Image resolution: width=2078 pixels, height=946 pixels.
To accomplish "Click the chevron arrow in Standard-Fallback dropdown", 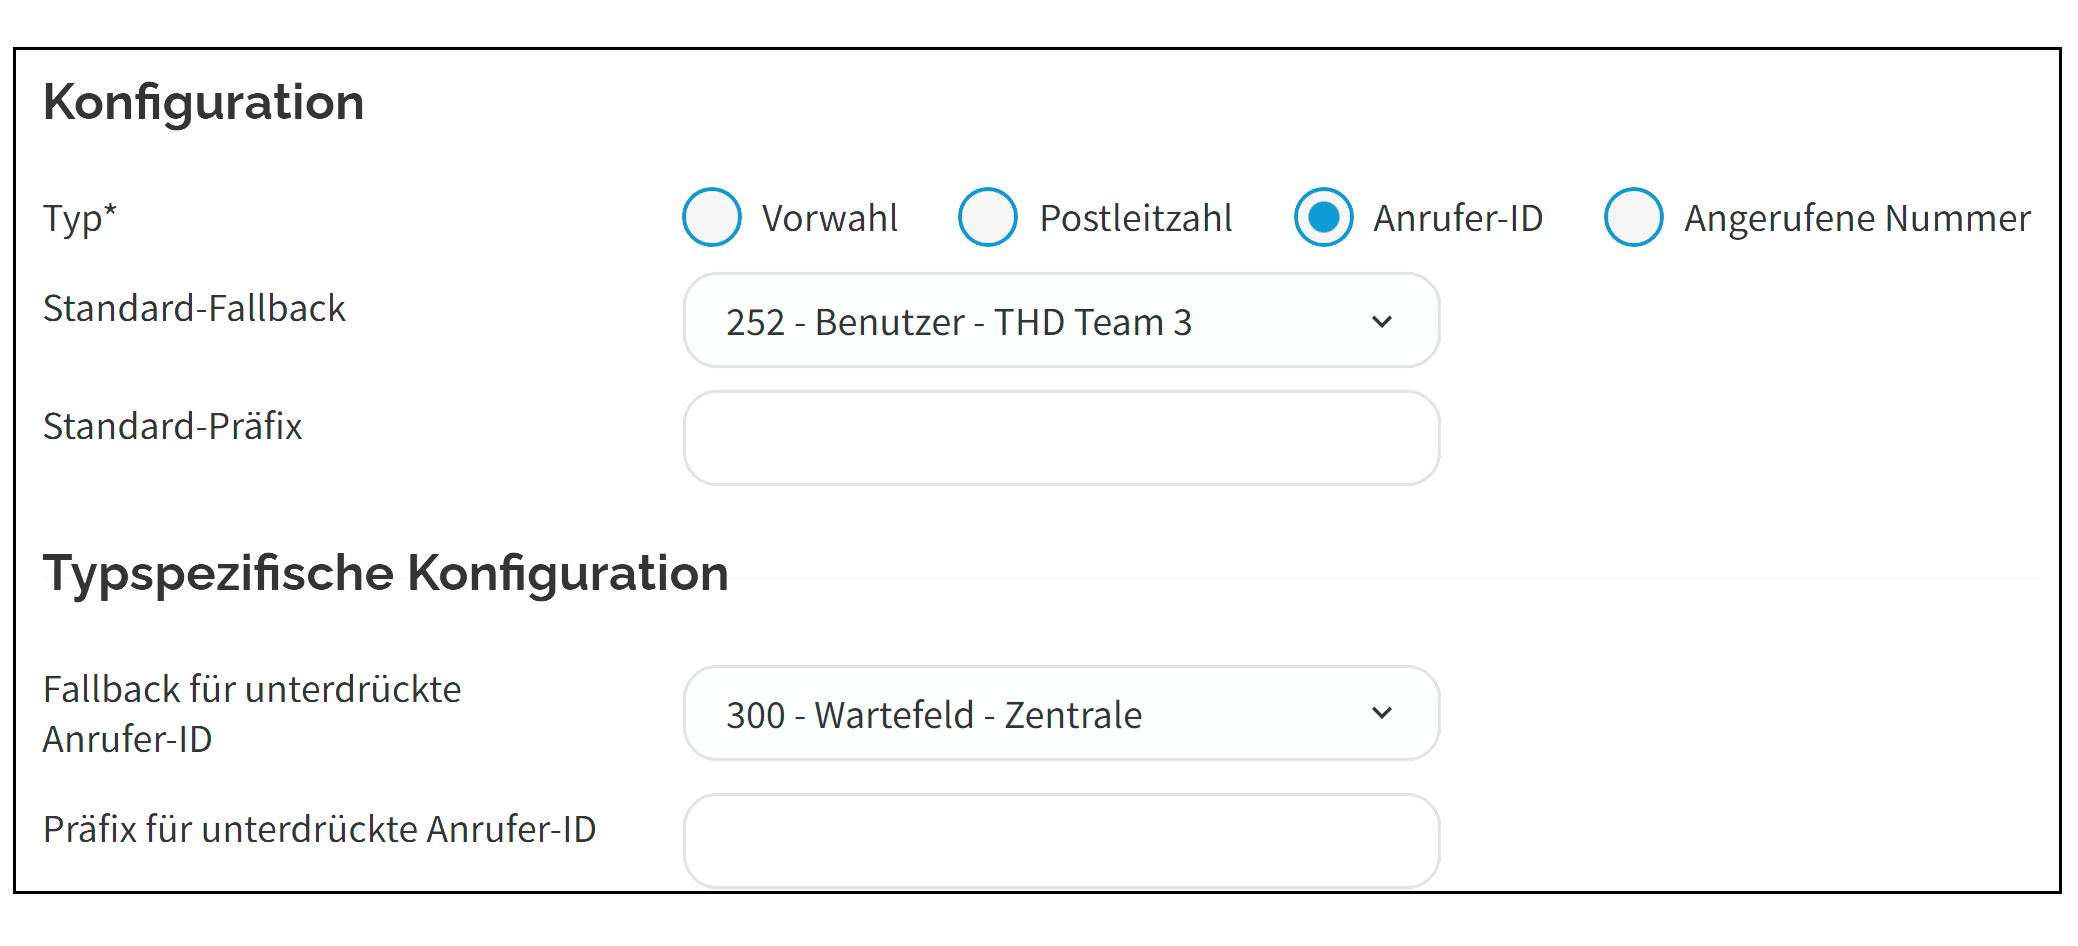I will 1381,321.
